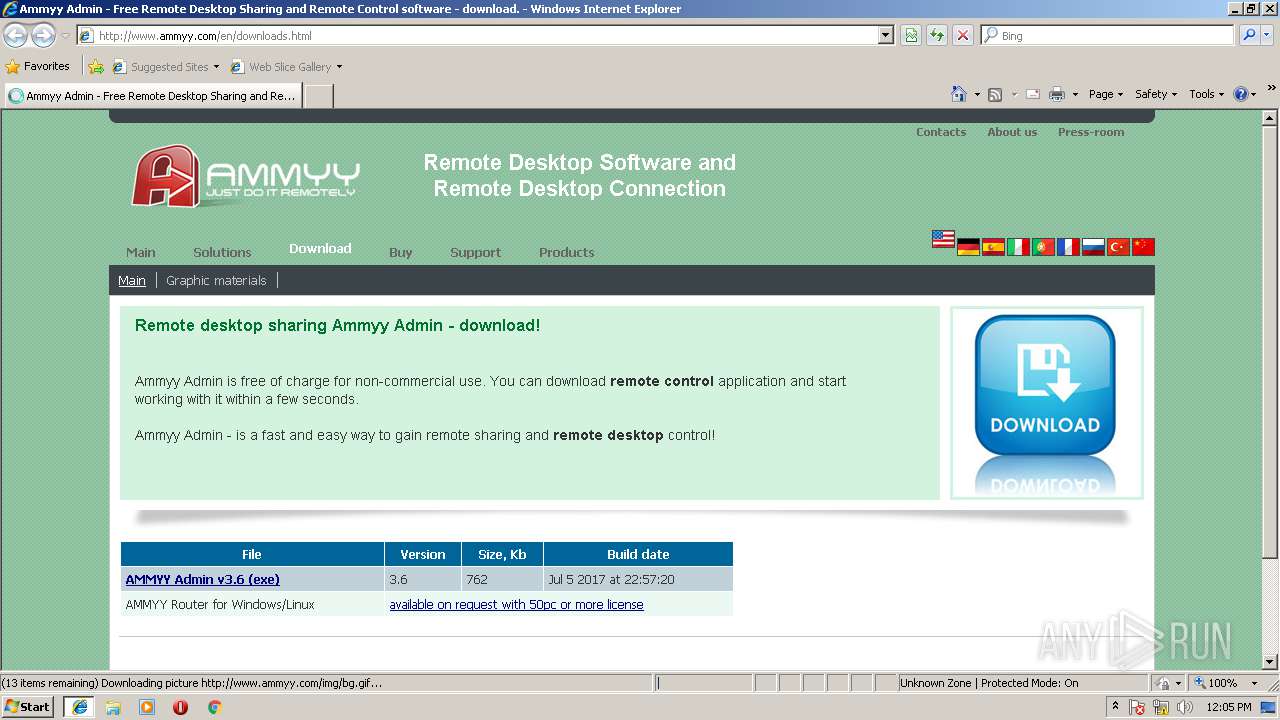
Task: Switch language to Russian flag
Action: [x=1093, y=247]
